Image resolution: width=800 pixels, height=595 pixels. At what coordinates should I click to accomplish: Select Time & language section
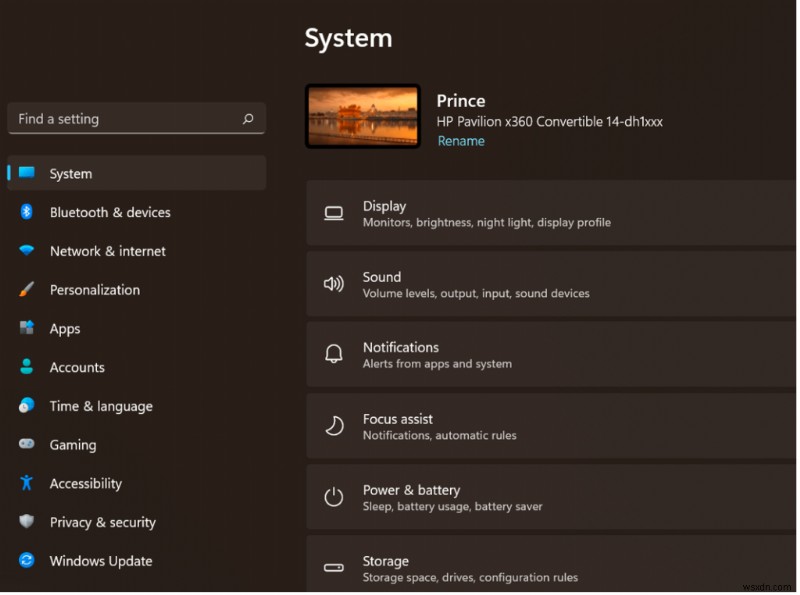pos(101,406)
